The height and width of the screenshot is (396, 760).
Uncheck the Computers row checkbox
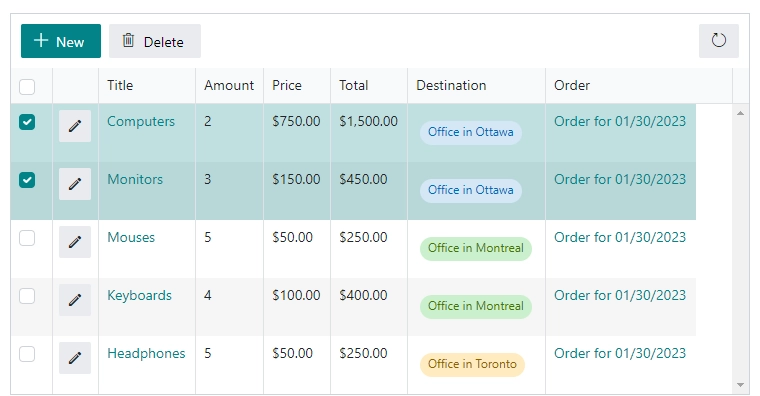pos(27,122)
